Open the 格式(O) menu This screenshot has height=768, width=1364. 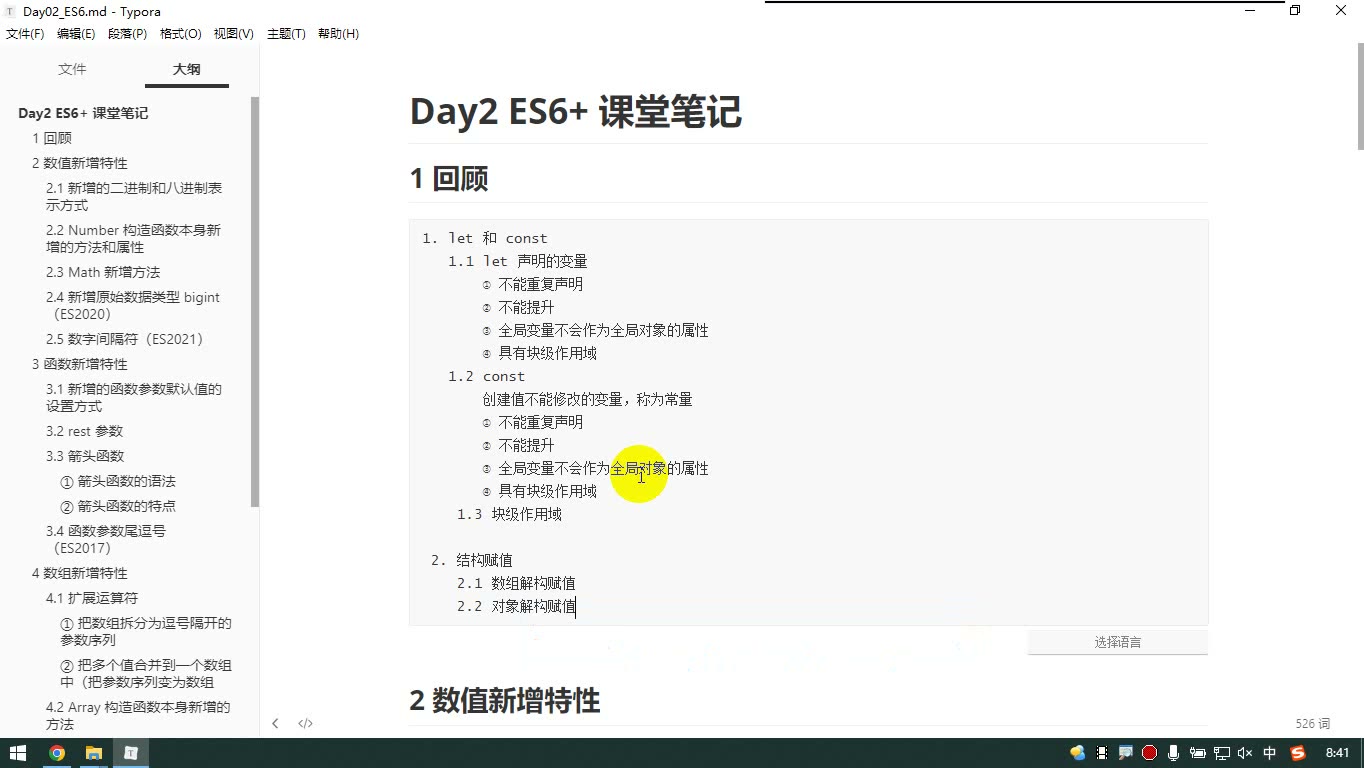180,34
